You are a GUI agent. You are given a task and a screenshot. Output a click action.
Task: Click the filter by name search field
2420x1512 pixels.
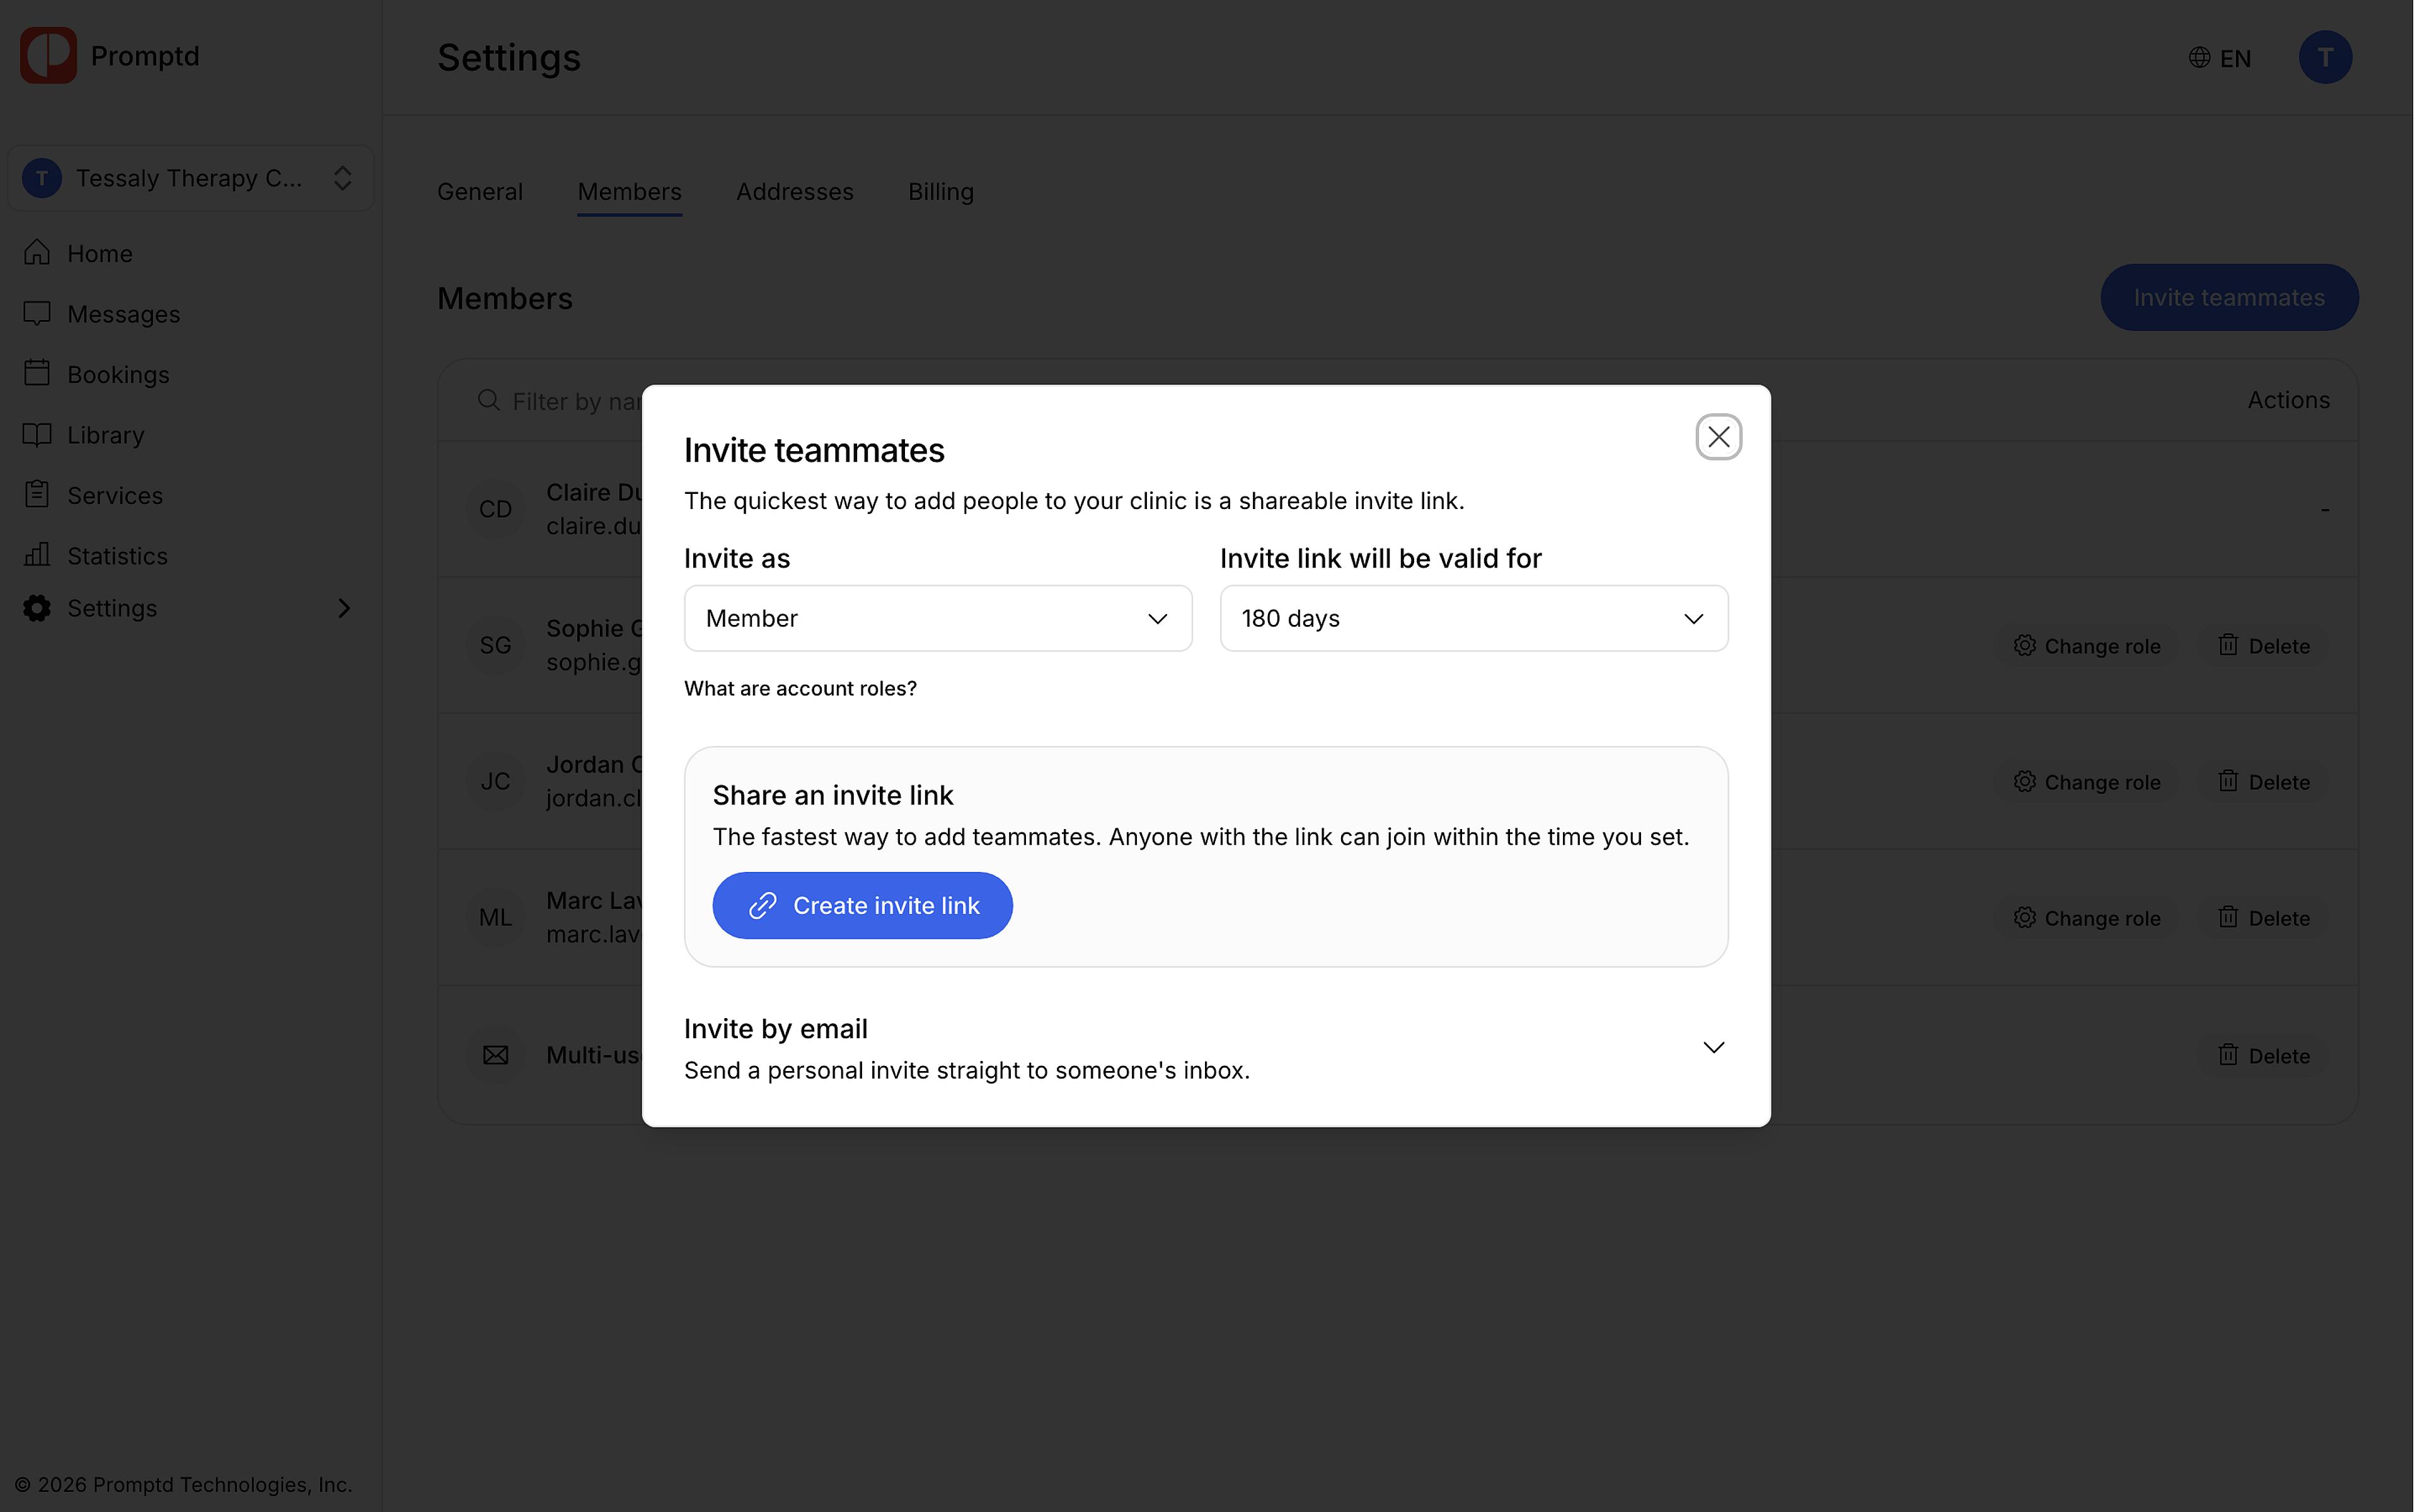coord(560,401)
